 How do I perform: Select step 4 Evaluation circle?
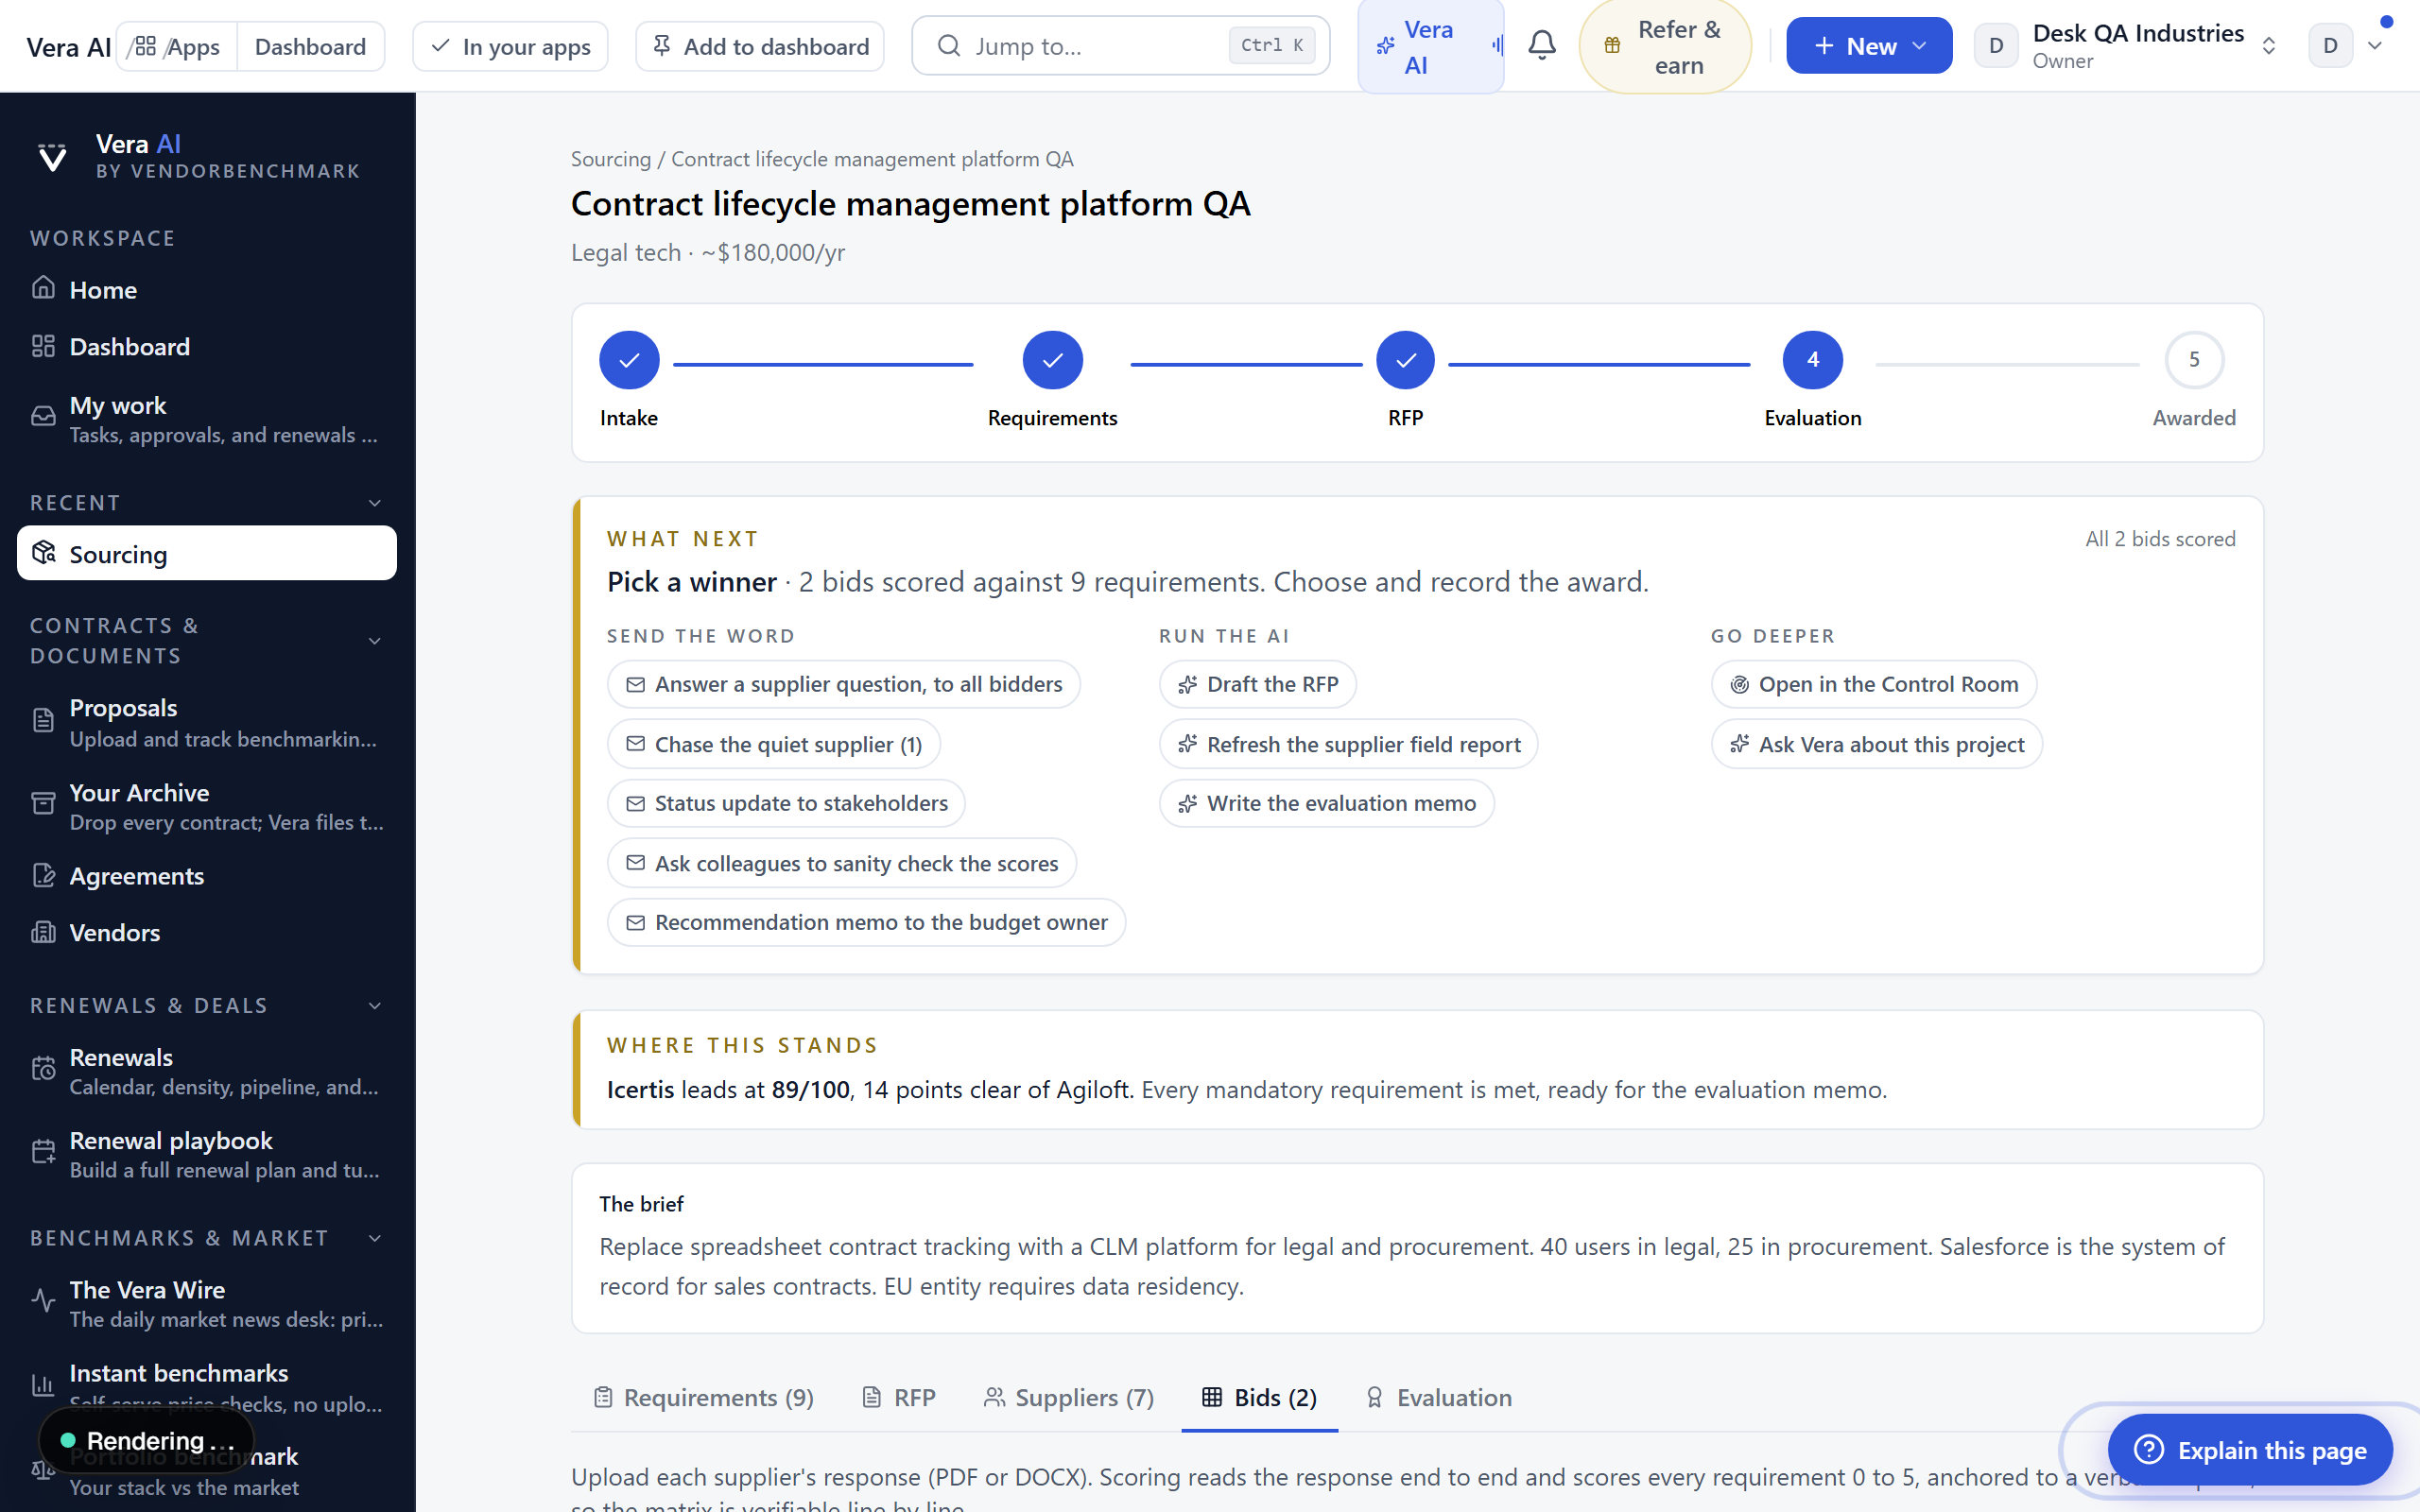1812,360
